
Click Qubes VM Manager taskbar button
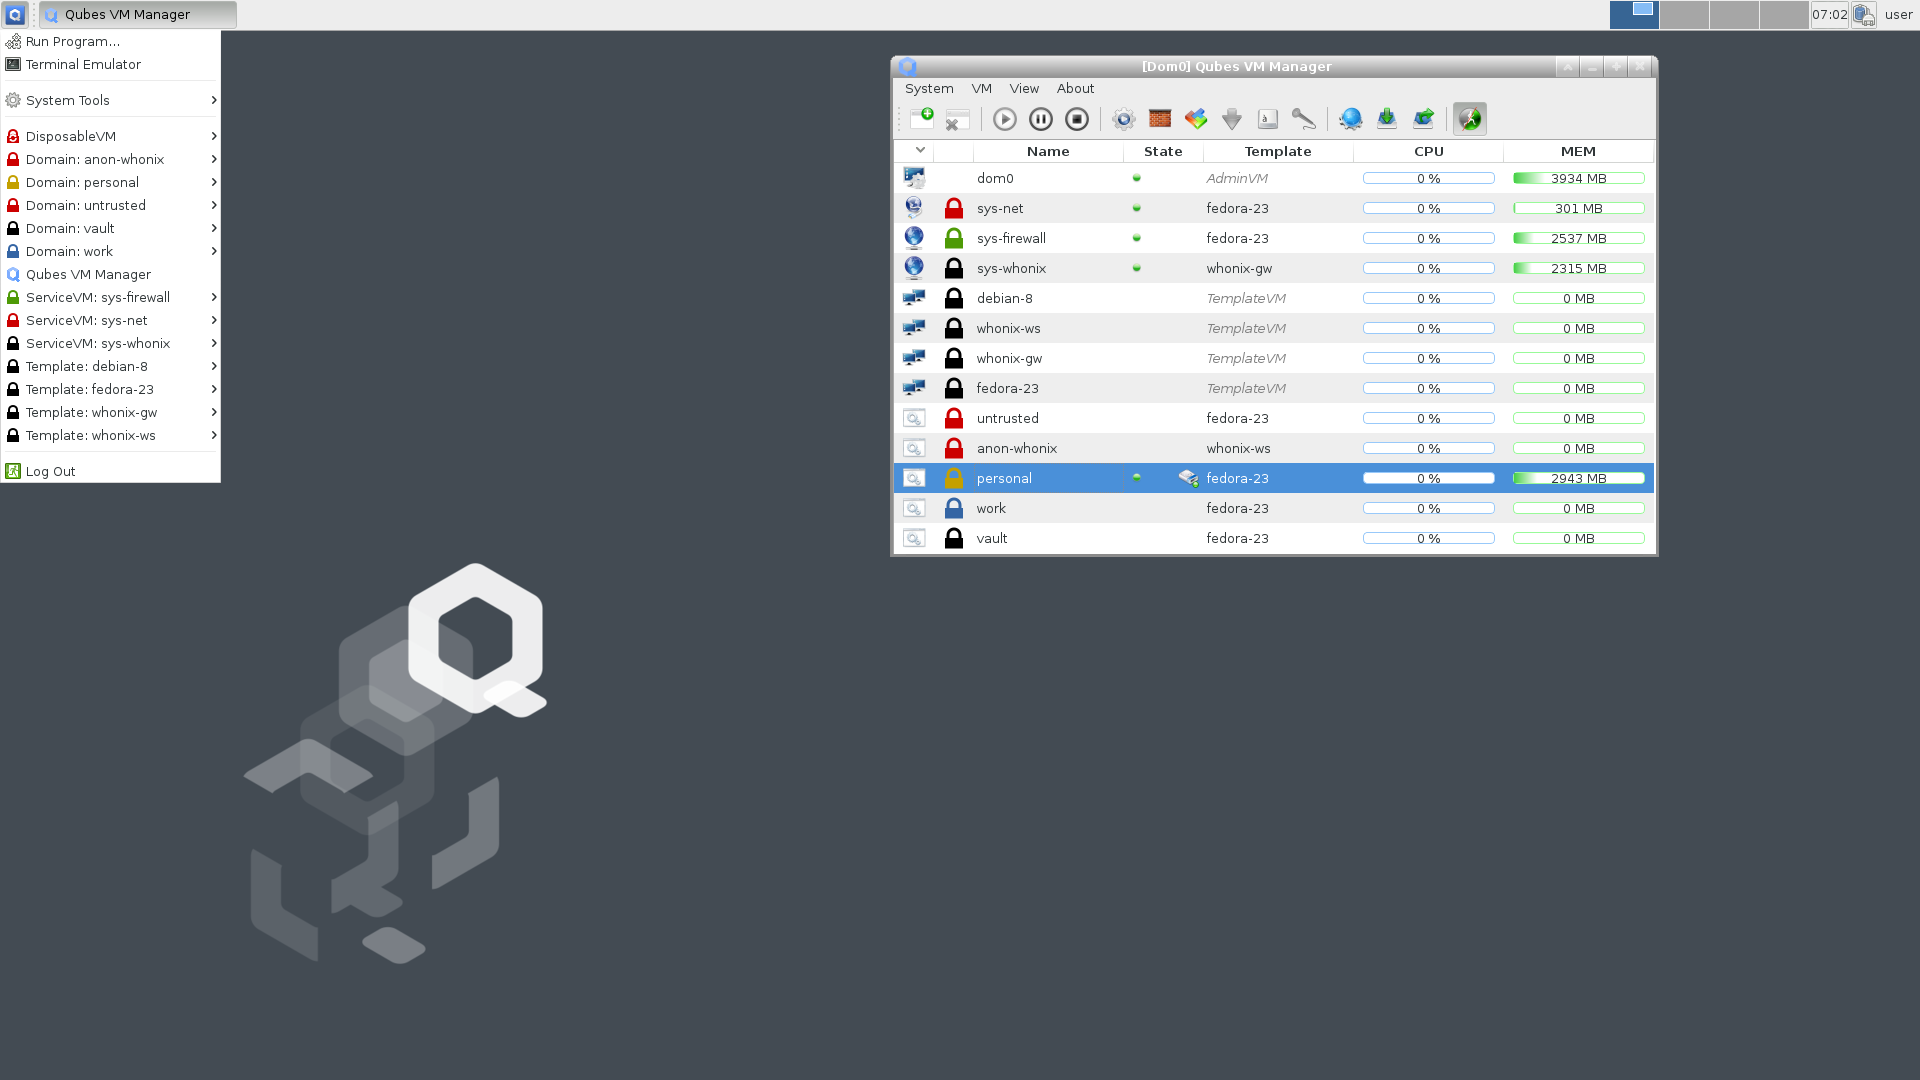click(x=138, y=15)
